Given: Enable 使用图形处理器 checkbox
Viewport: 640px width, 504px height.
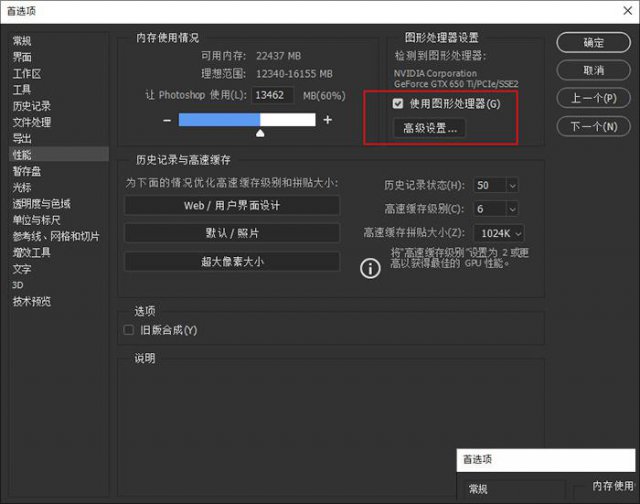Looking at the screenshot, I should coord(398,104).
